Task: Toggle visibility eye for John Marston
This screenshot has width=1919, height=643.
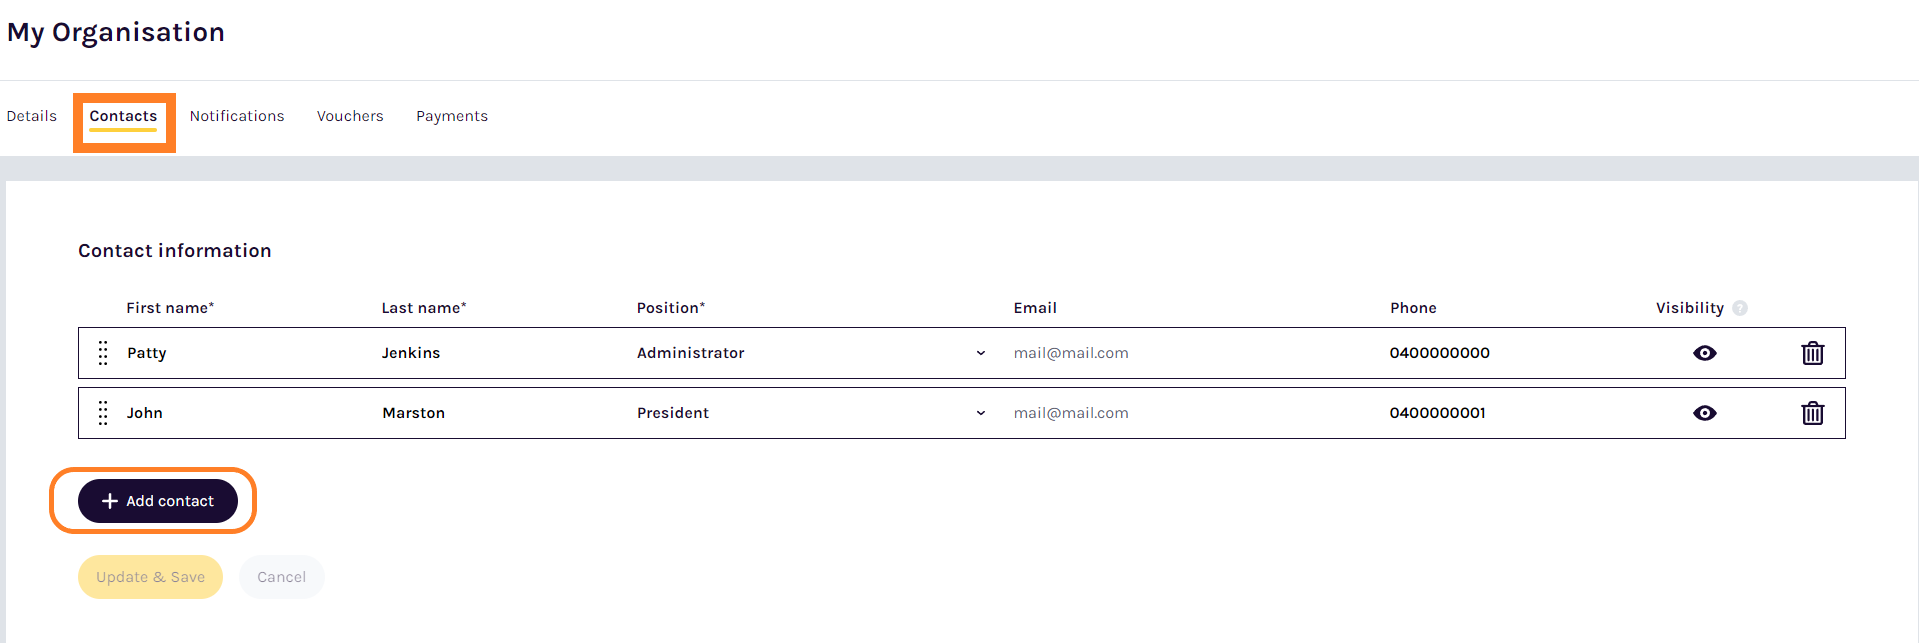Action: coord(1705,413)
